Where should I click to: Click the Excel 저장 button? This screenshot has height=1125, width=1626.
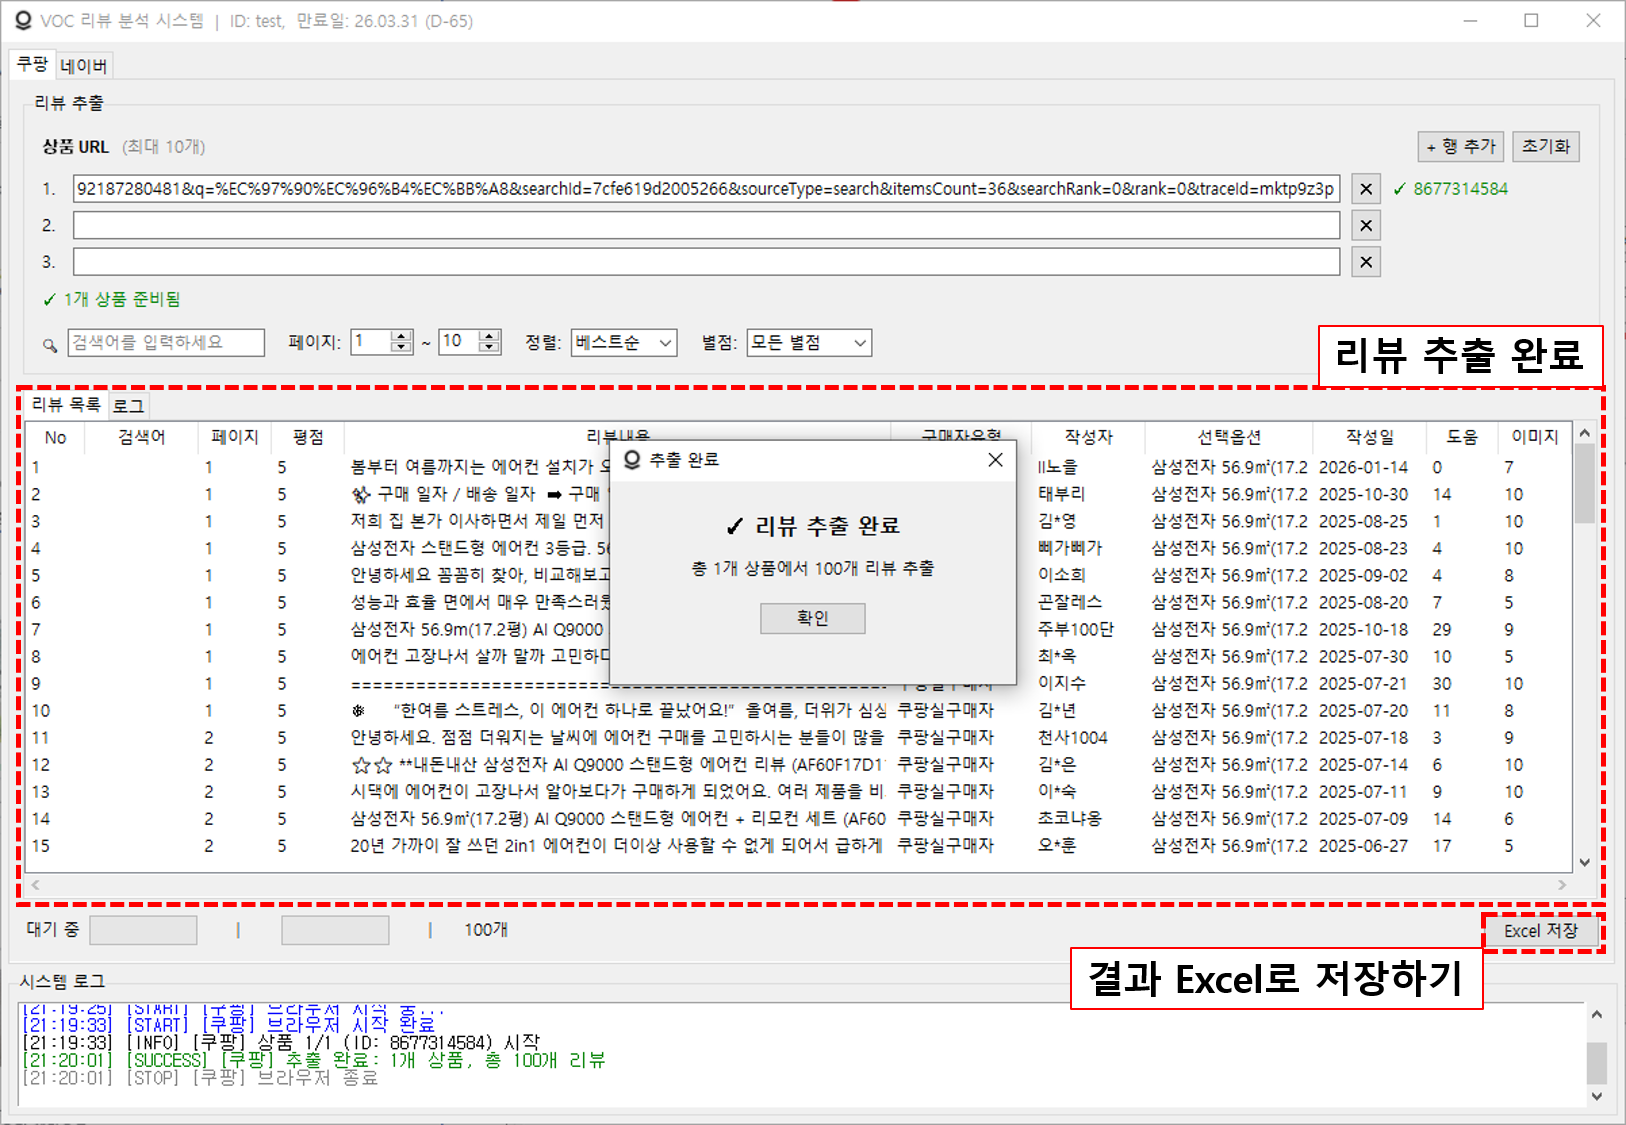coord(1540,931)
